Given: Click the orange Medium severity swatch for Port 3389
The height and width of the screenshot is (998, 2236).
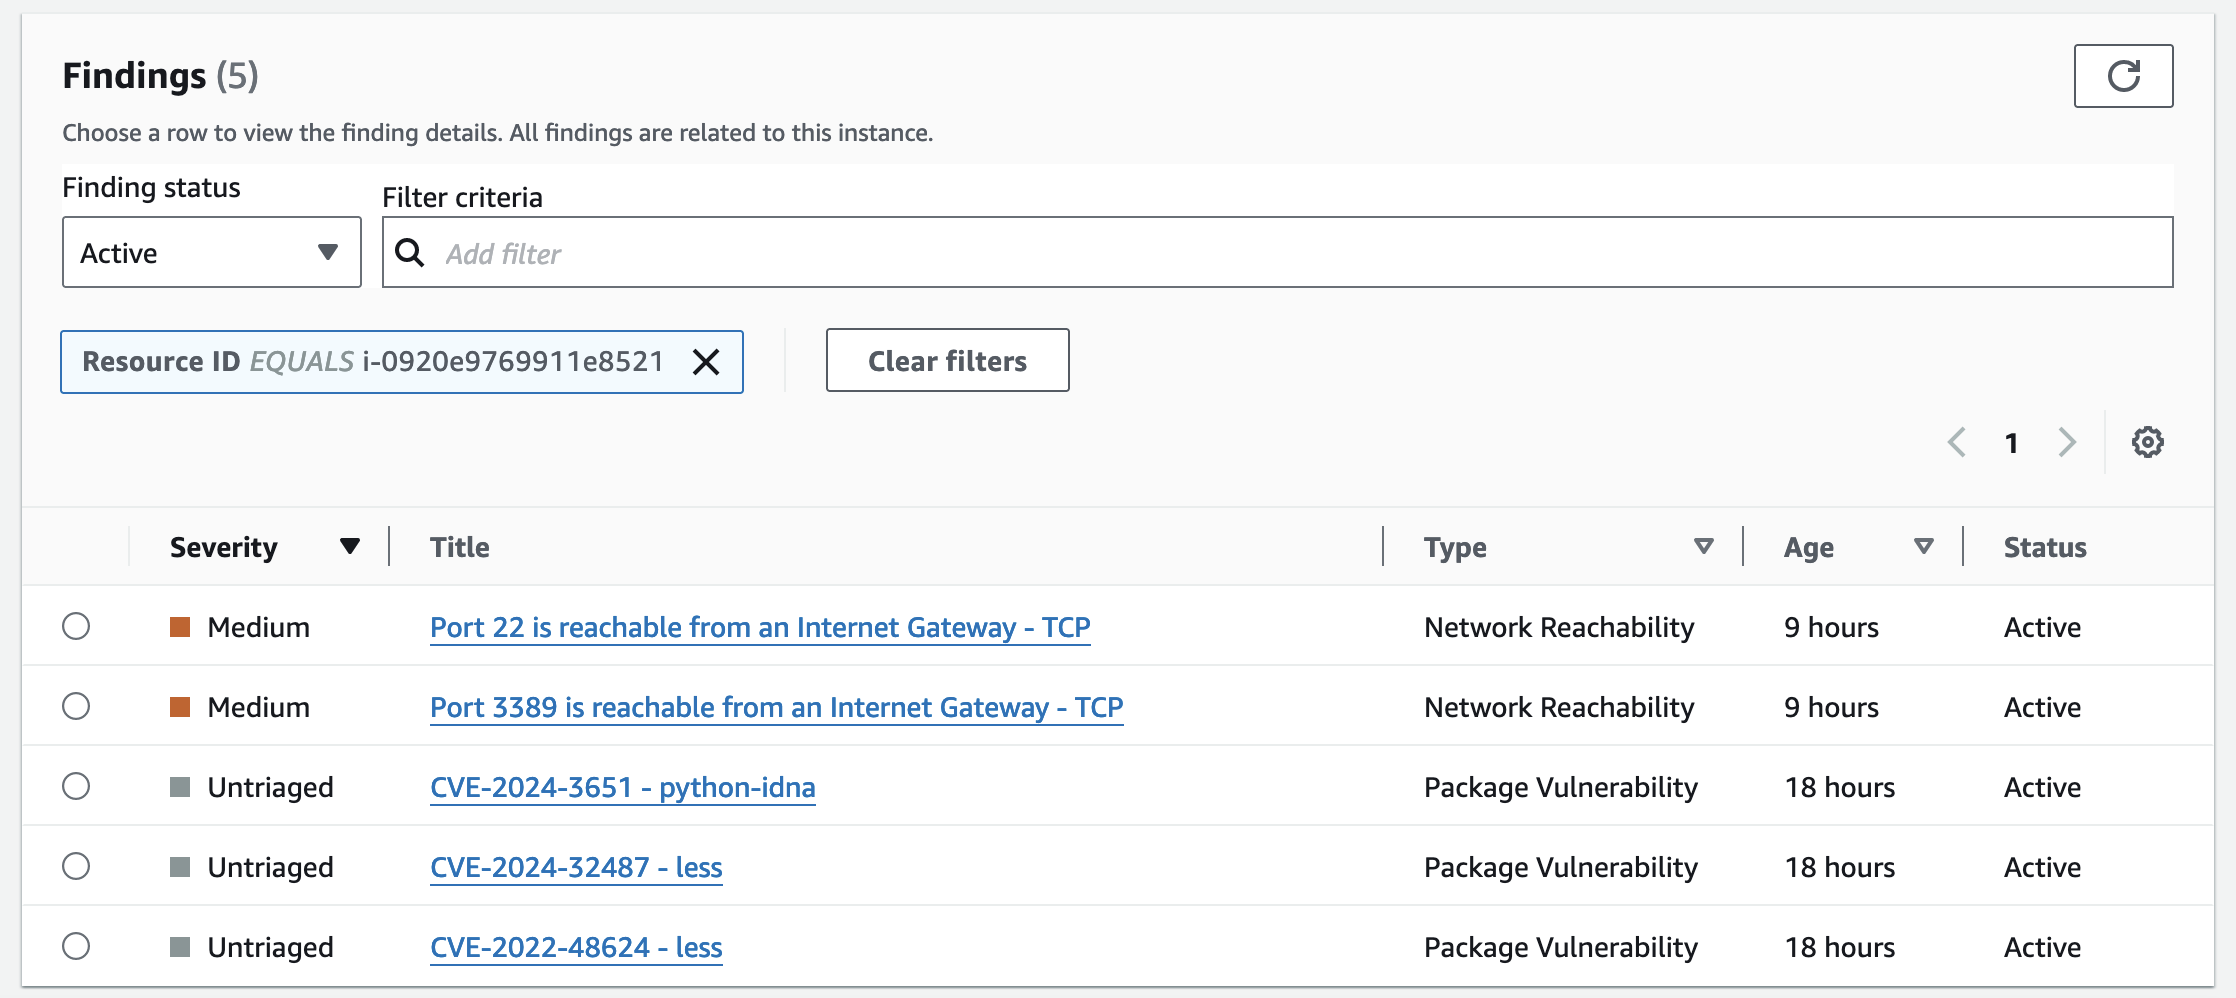Looking at the screenshot, I should pos(180,707).
